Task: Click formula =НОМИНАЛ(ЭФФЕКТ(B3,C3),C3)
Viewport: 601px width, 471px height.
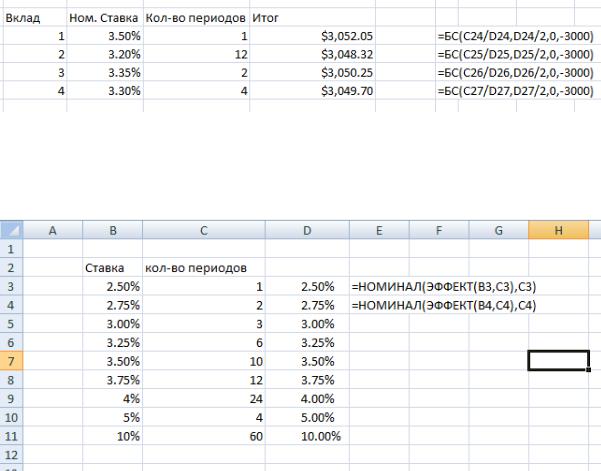Action: point(443,286)
